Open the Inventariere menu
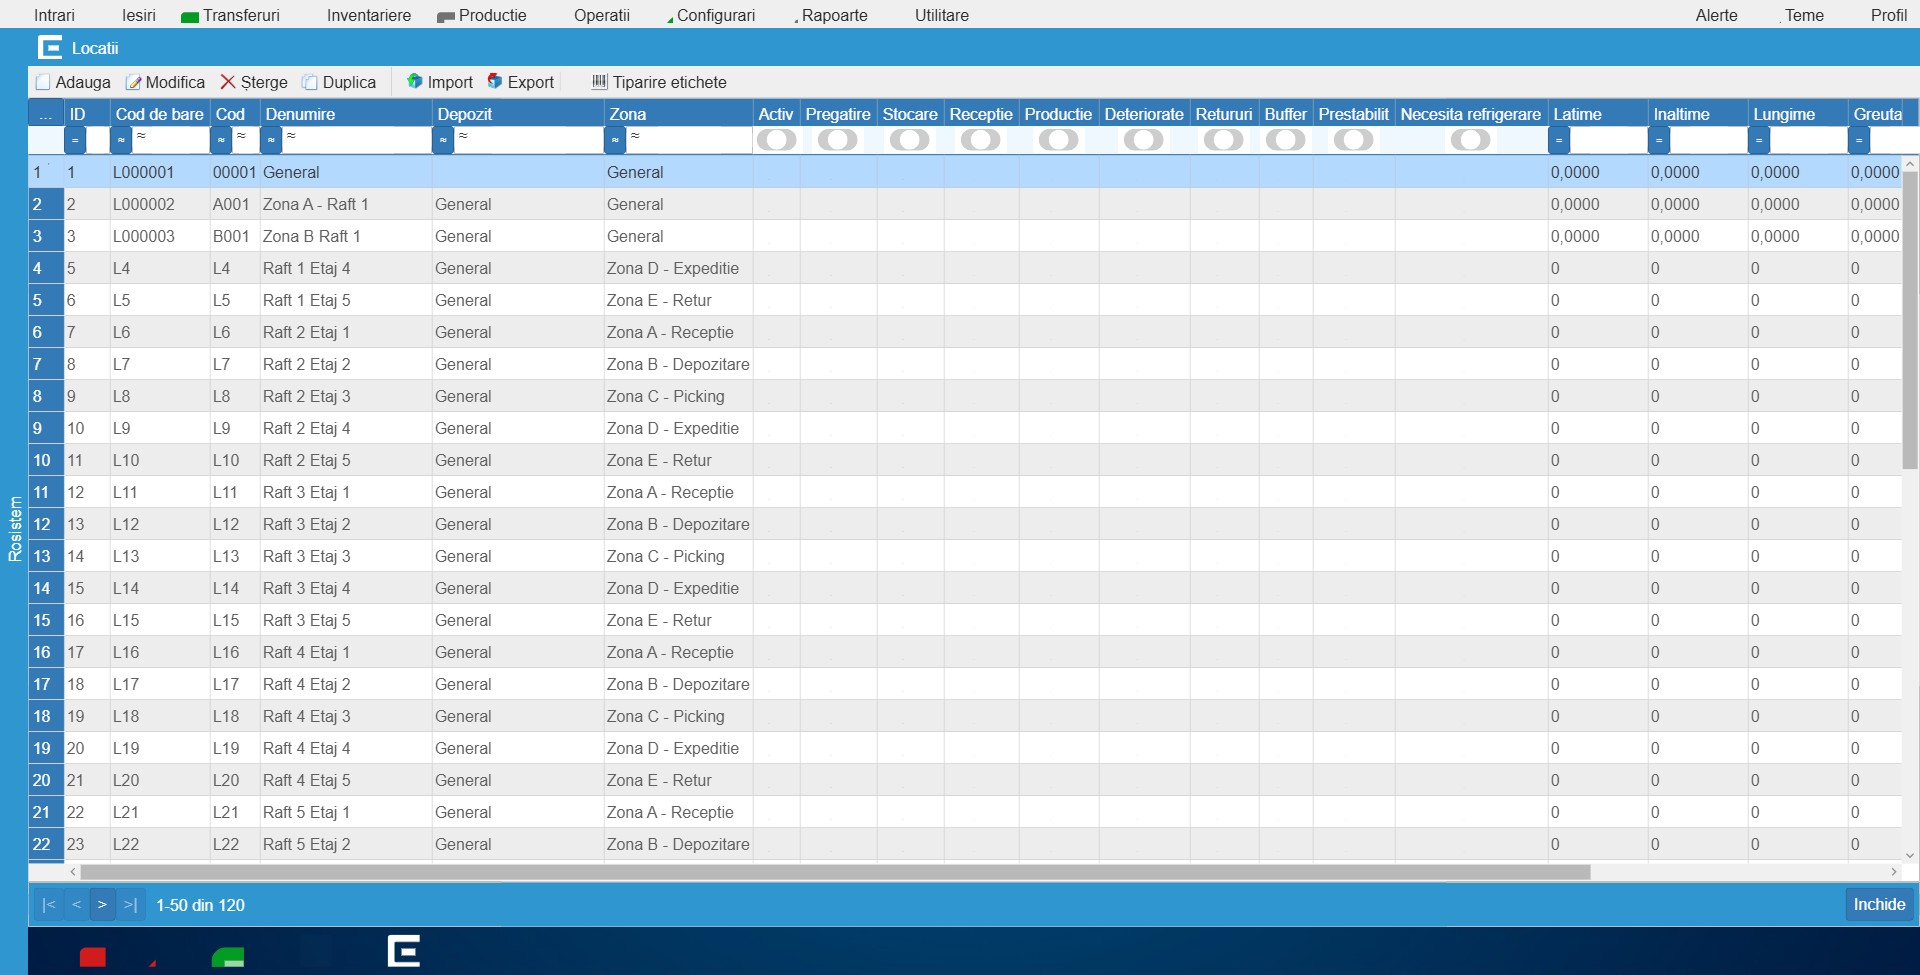This screenshot has height=975, width=1920. click(x=369, y=15)
